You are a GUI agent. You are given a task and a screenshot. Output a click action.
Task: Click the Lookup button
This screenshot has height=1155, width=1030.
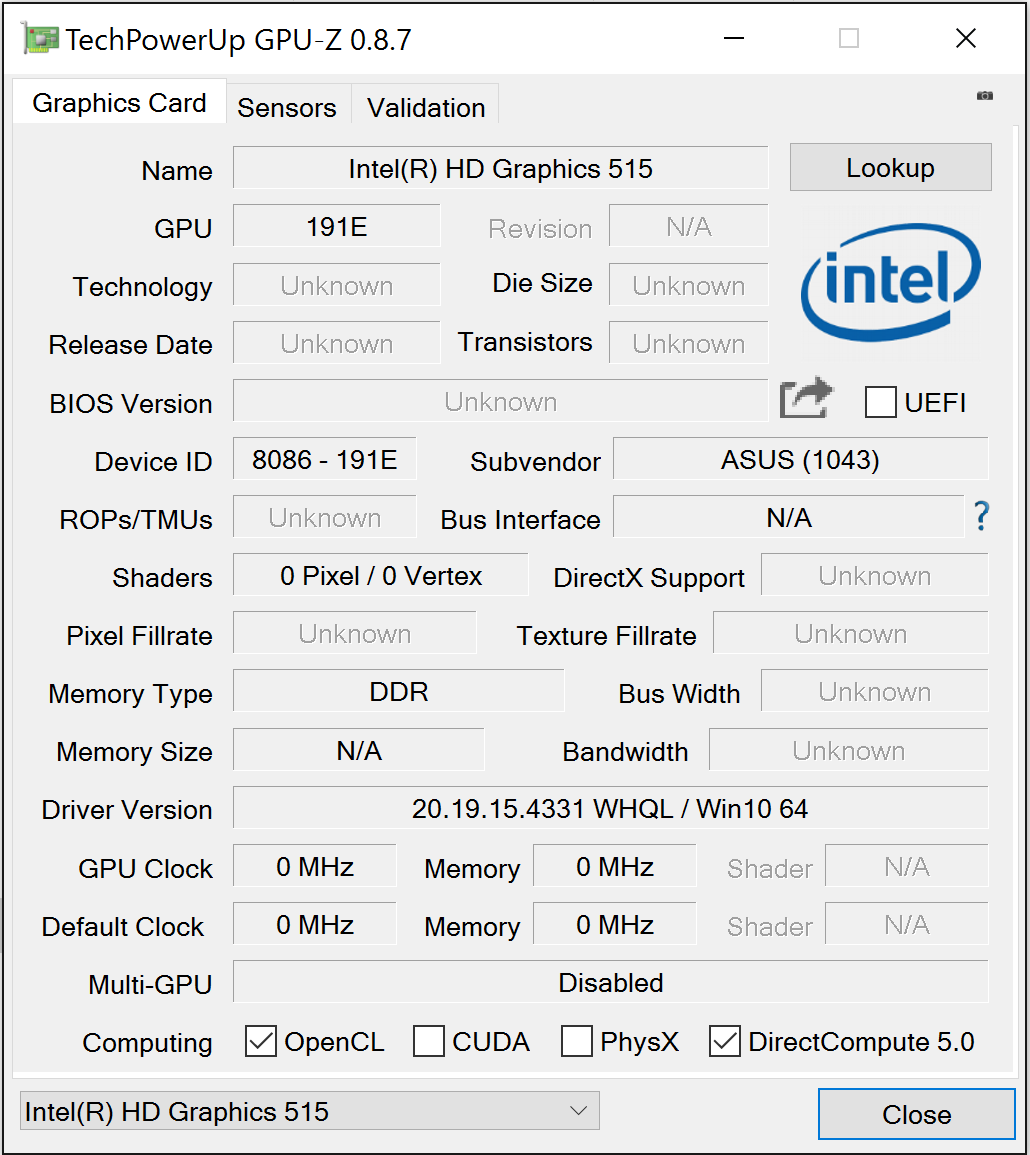pos(891,168)
